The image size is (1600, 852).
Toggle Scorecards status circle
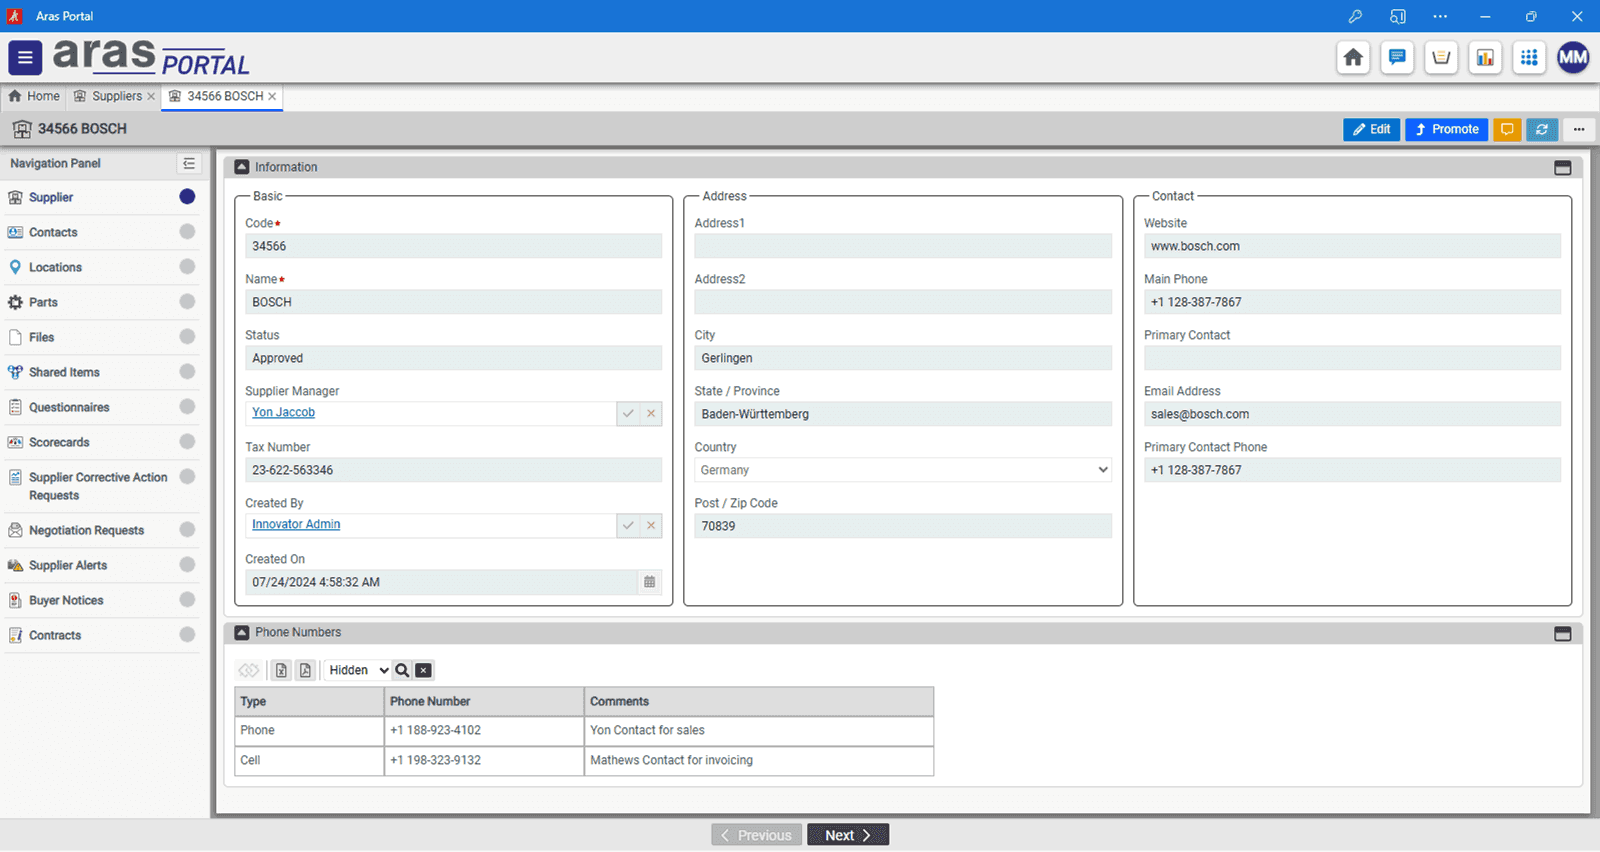coord(187,442)
